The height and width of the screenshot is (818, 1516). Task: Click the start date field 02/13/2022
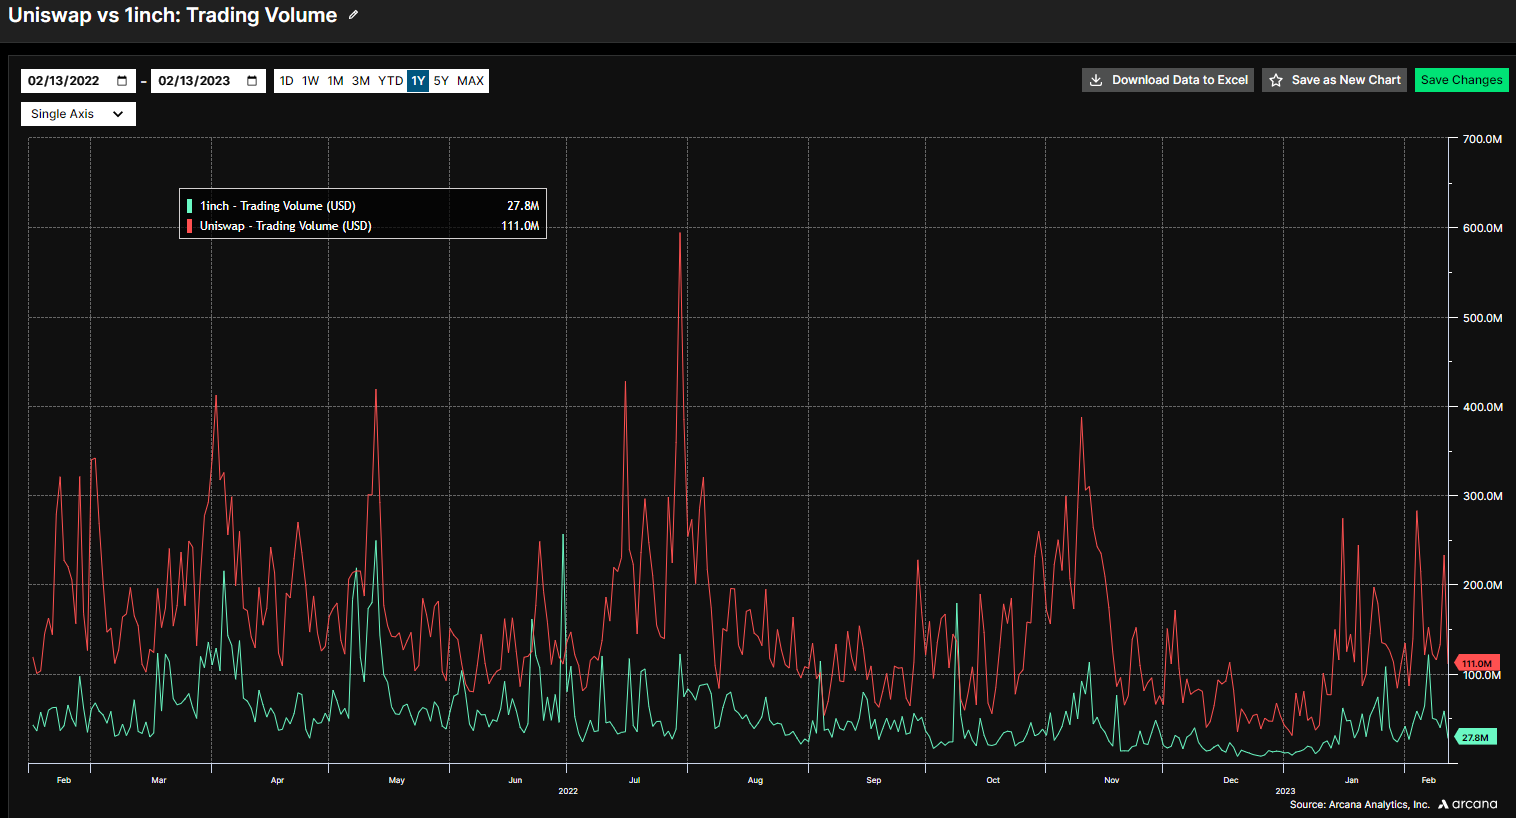[78, 81]
